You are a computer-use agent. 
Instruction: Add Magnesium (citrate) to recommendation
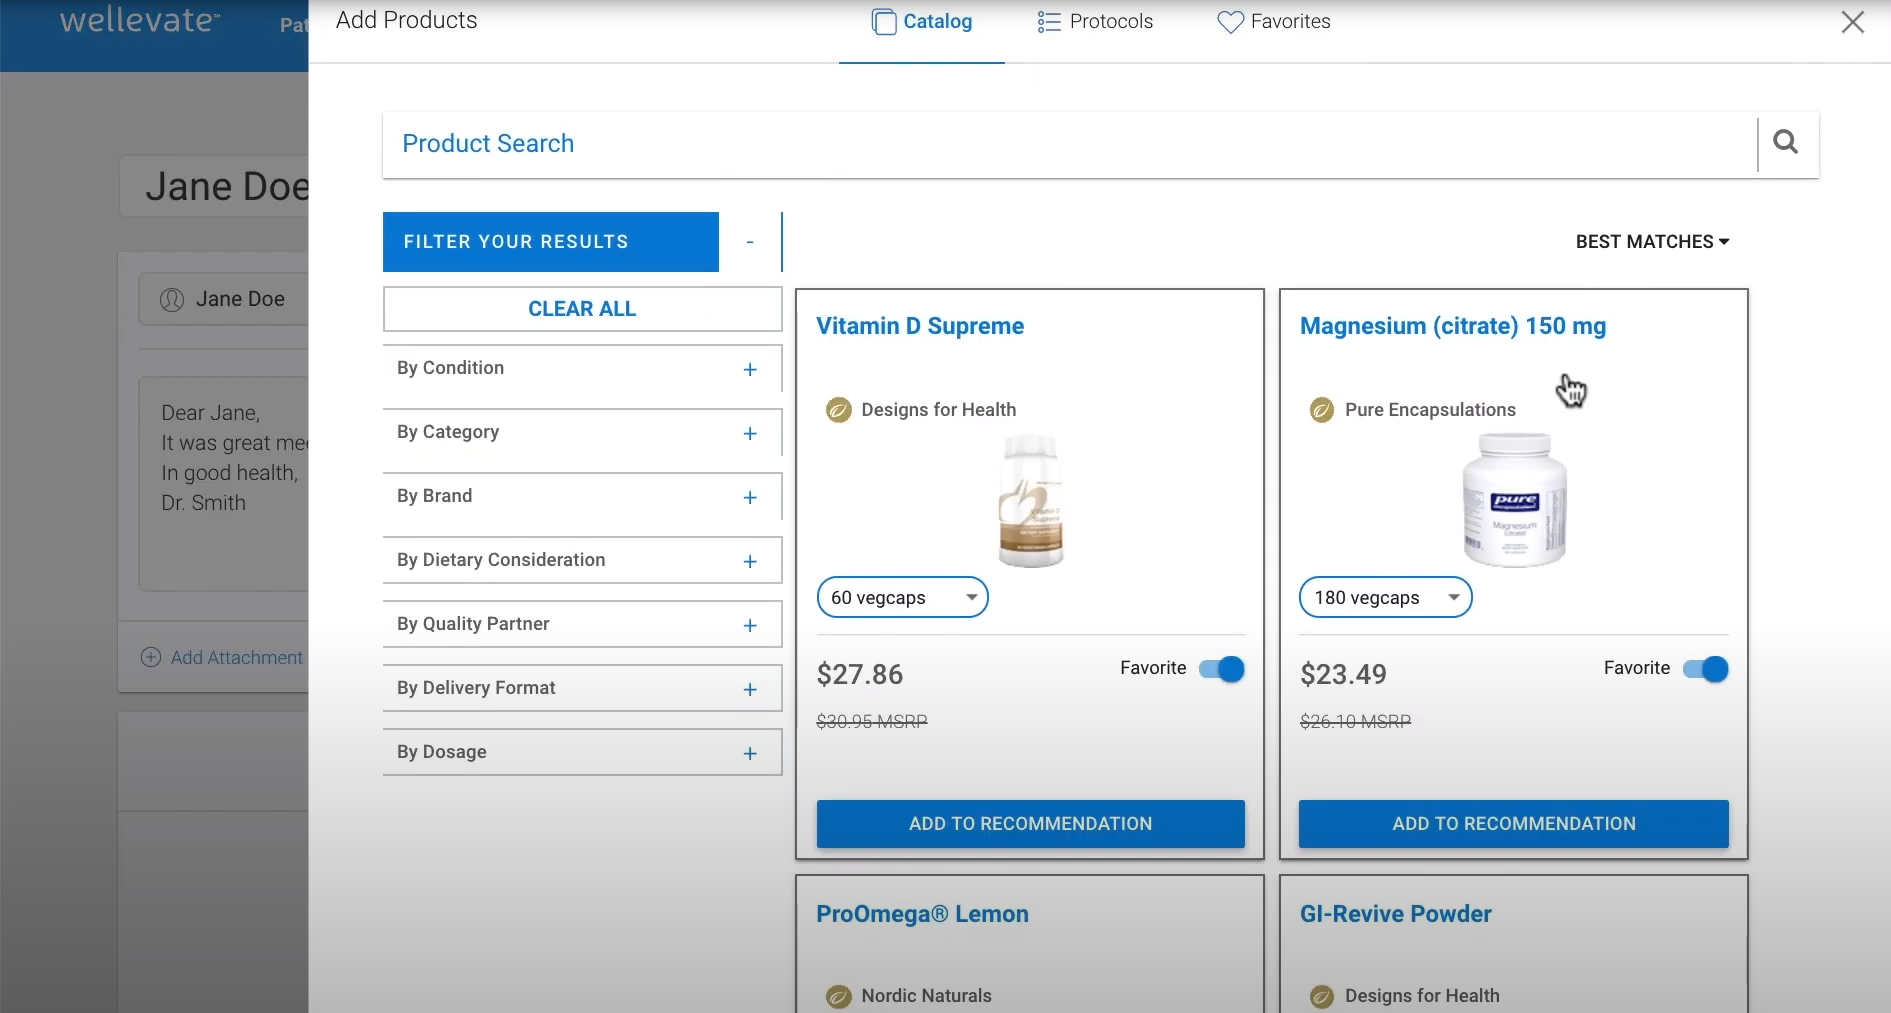point(1514,824)
